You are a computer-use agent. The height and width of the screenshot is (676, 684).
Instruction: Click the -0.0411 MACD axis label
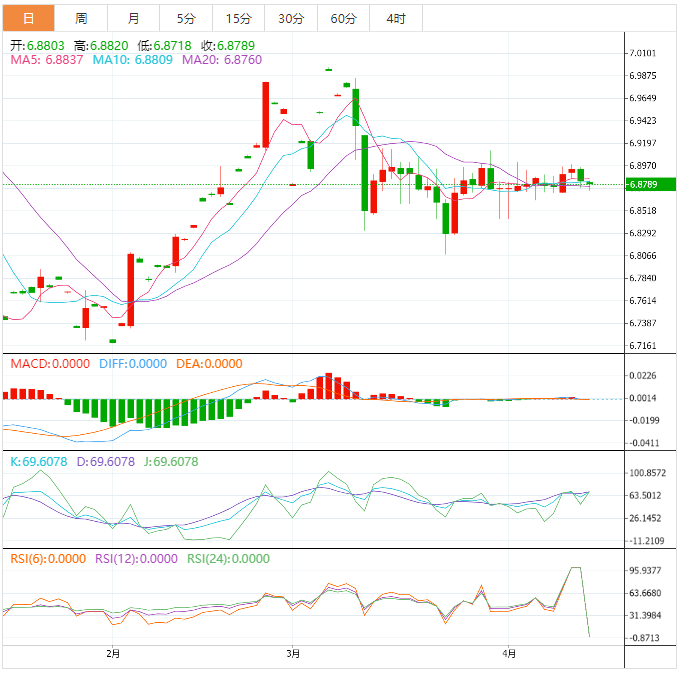point(644,443)
